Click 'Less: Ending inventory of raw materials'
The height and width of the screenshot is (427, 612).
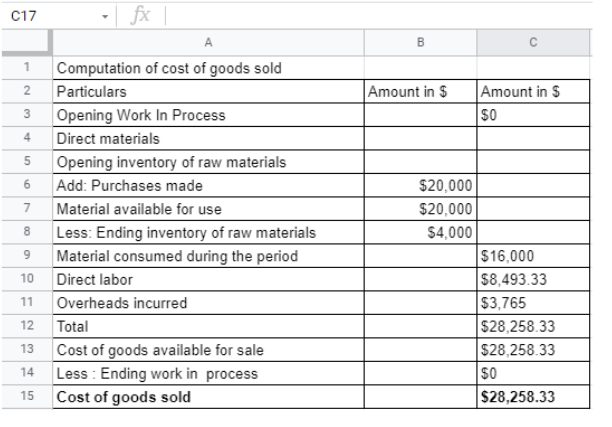tap(208, 232)
